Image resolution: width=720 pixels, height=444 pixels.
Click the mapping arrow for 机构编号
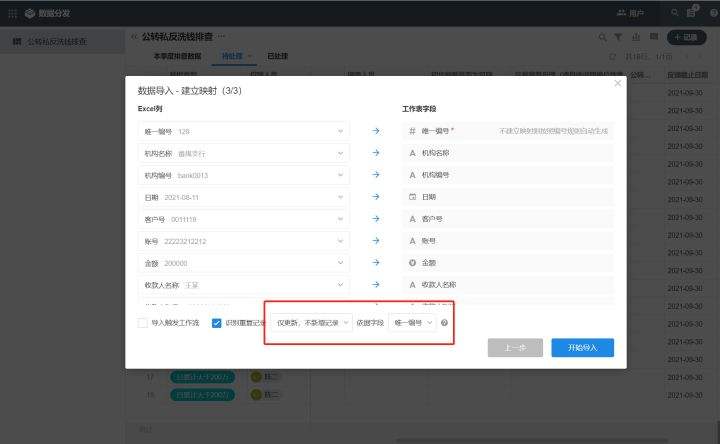pyautogui.click(x=376, y=175)
